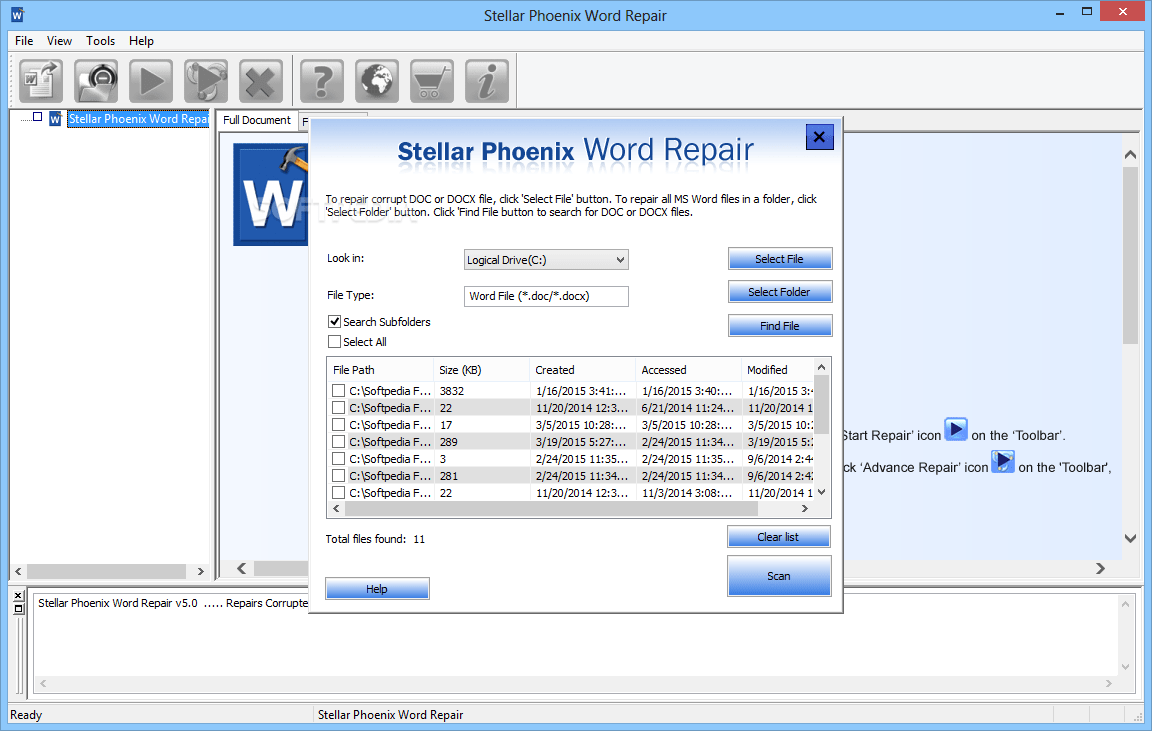Switch to the Full Document tab
1152x731 pixels.
[257, 120]
